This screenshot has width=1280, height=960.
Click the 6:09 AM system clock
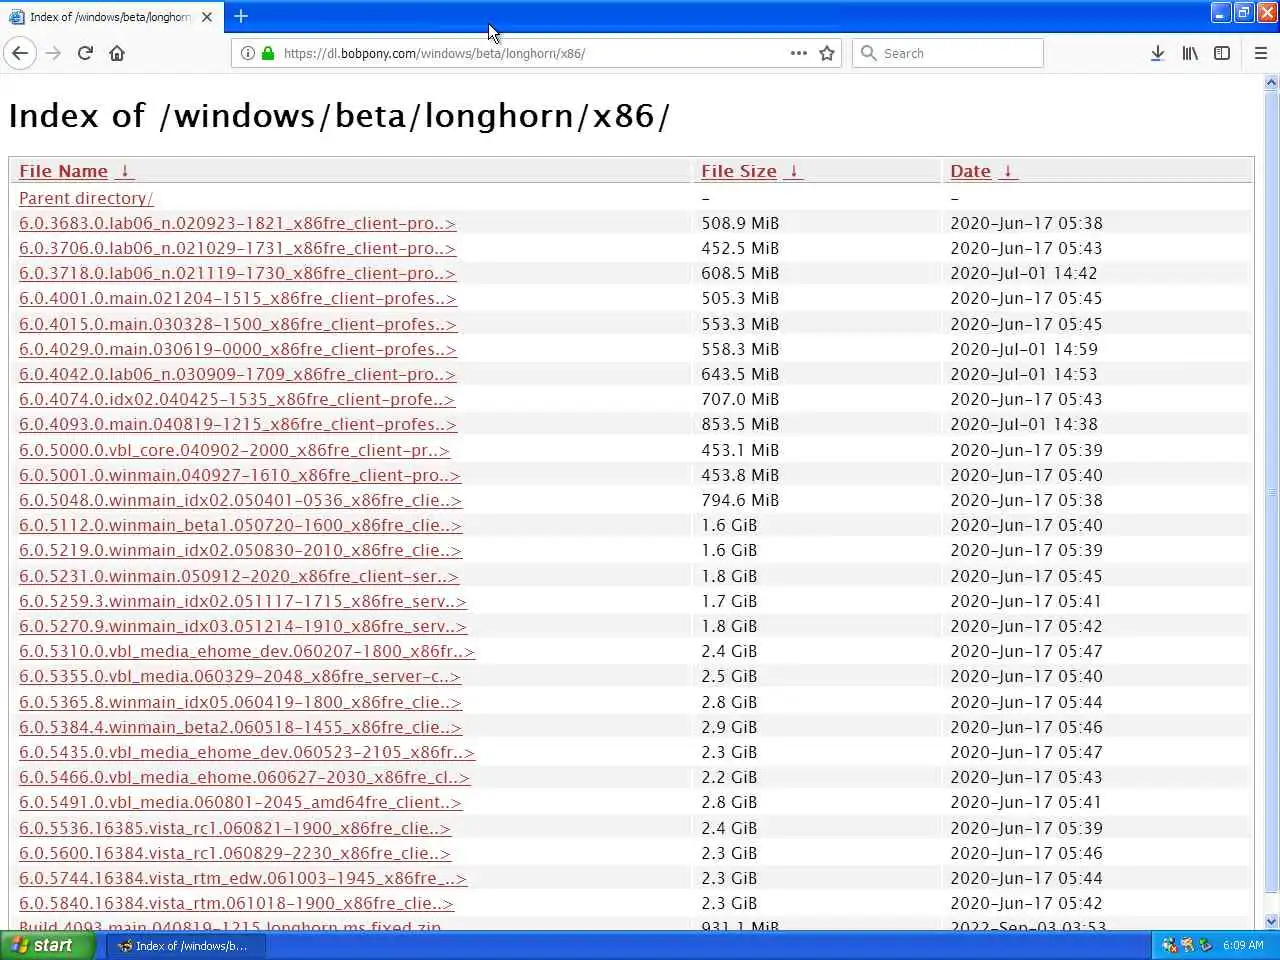click(x=1243, y=945)
